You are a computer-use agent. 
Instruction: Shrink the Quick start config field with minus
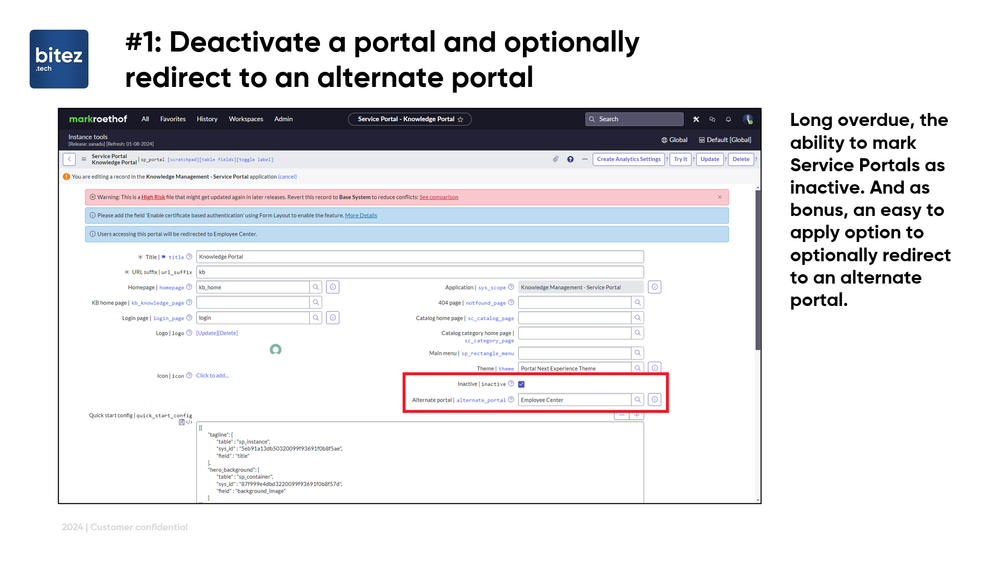coord(621,416)
